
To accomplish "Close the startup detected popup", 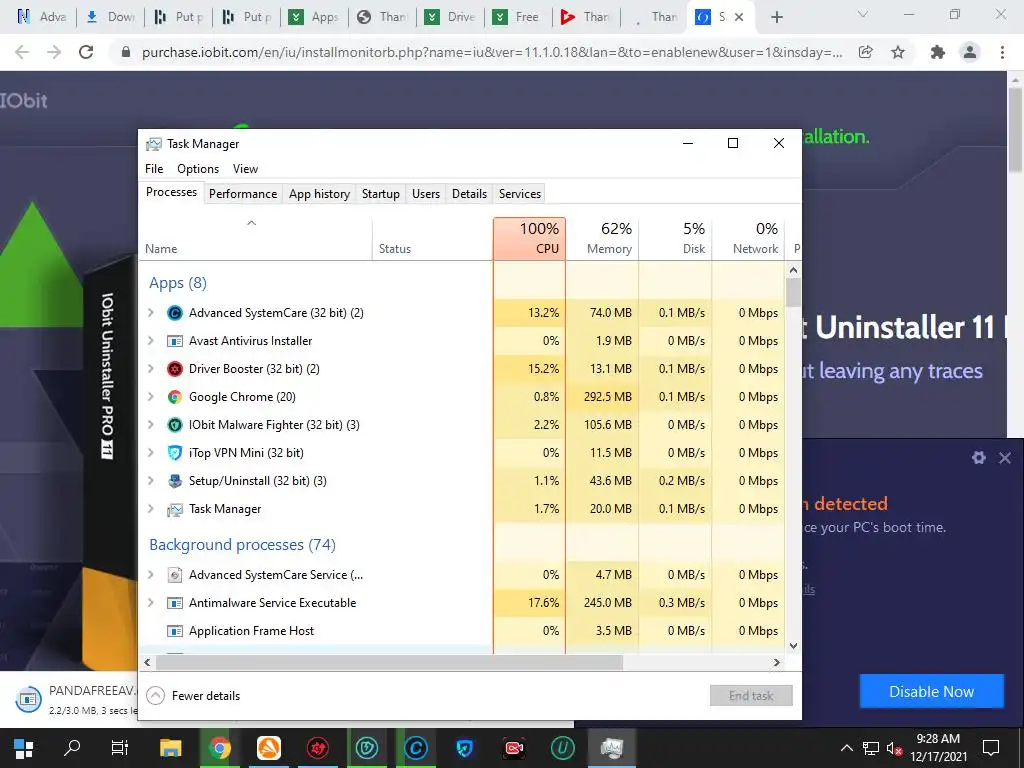I will coord(1005,458).
